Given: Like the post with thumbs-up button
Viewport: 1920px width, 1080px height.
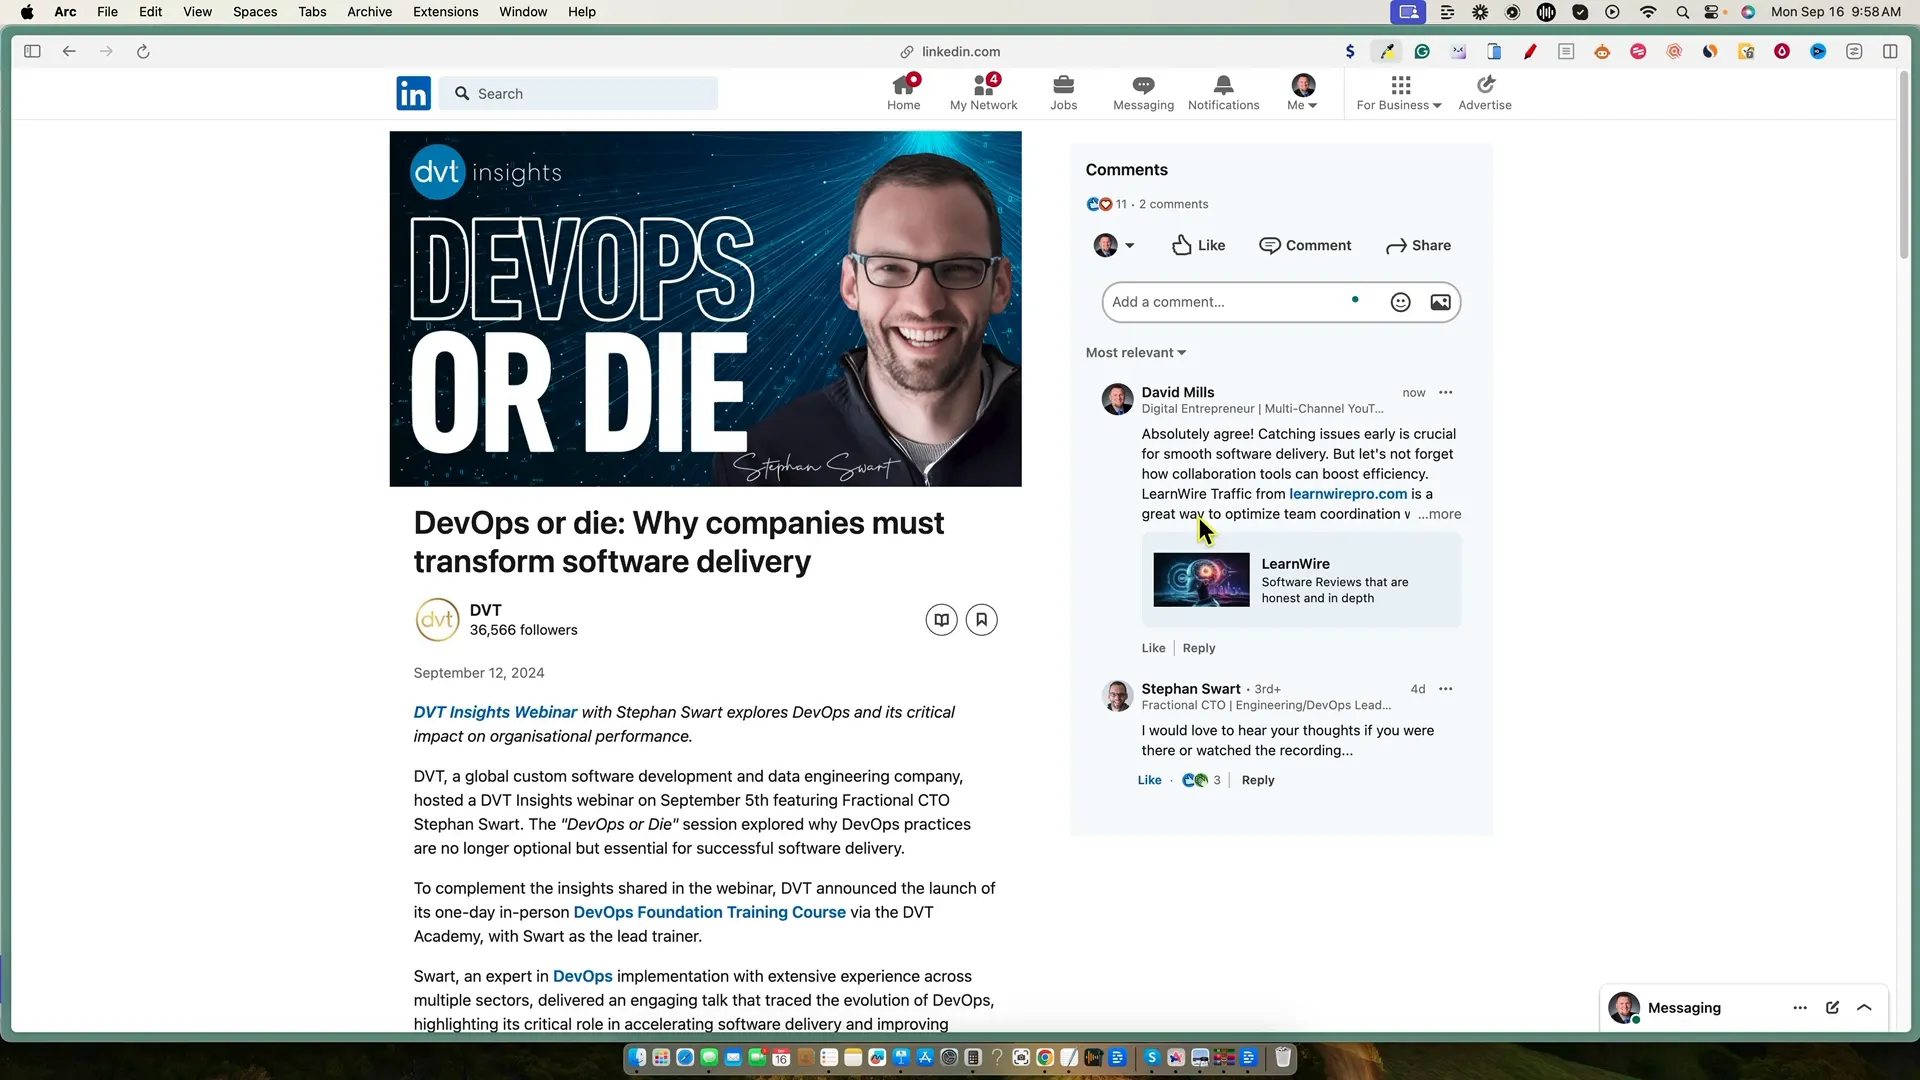Looking at the screenshot, I should pyautogui.click(x=1198, y=245).
